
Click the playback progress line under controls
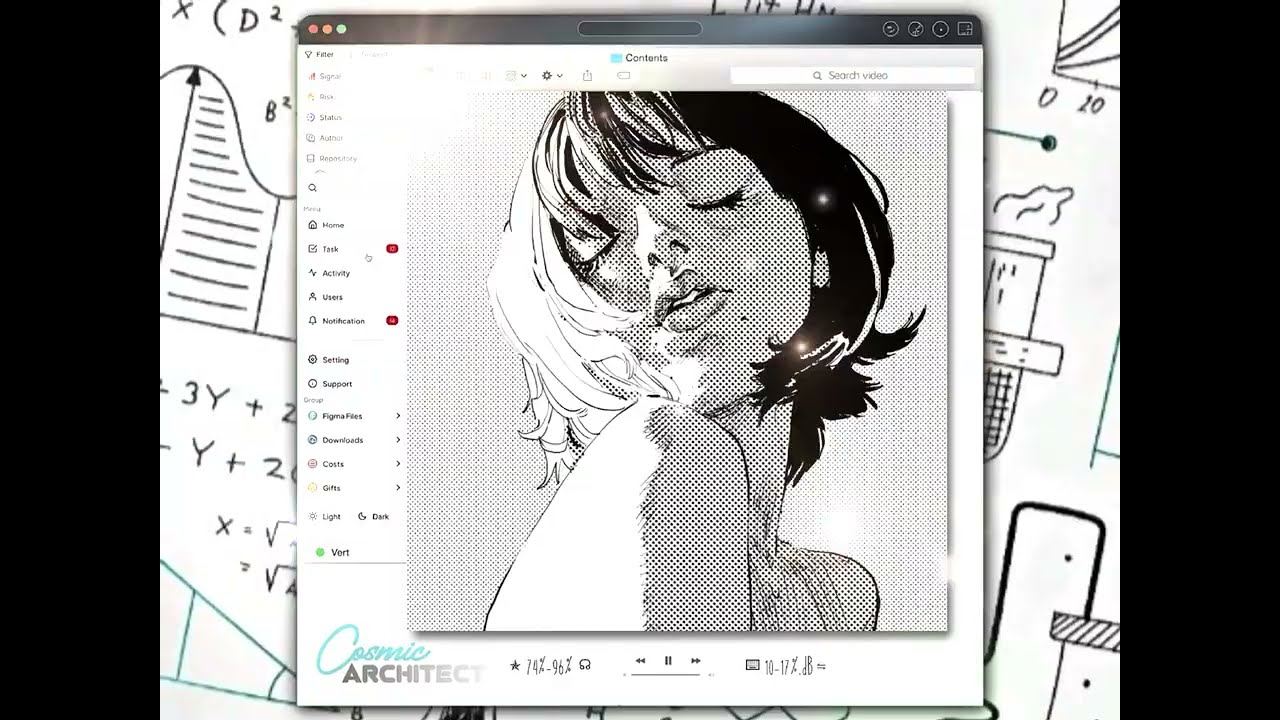tap(668, 675)
